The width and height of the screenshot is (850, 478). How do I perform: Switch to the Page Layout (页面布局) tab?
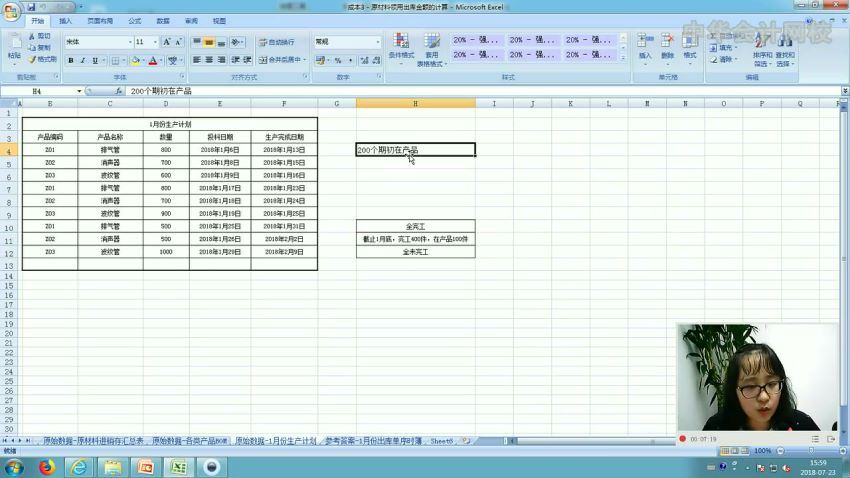click(x=100, y=21)
